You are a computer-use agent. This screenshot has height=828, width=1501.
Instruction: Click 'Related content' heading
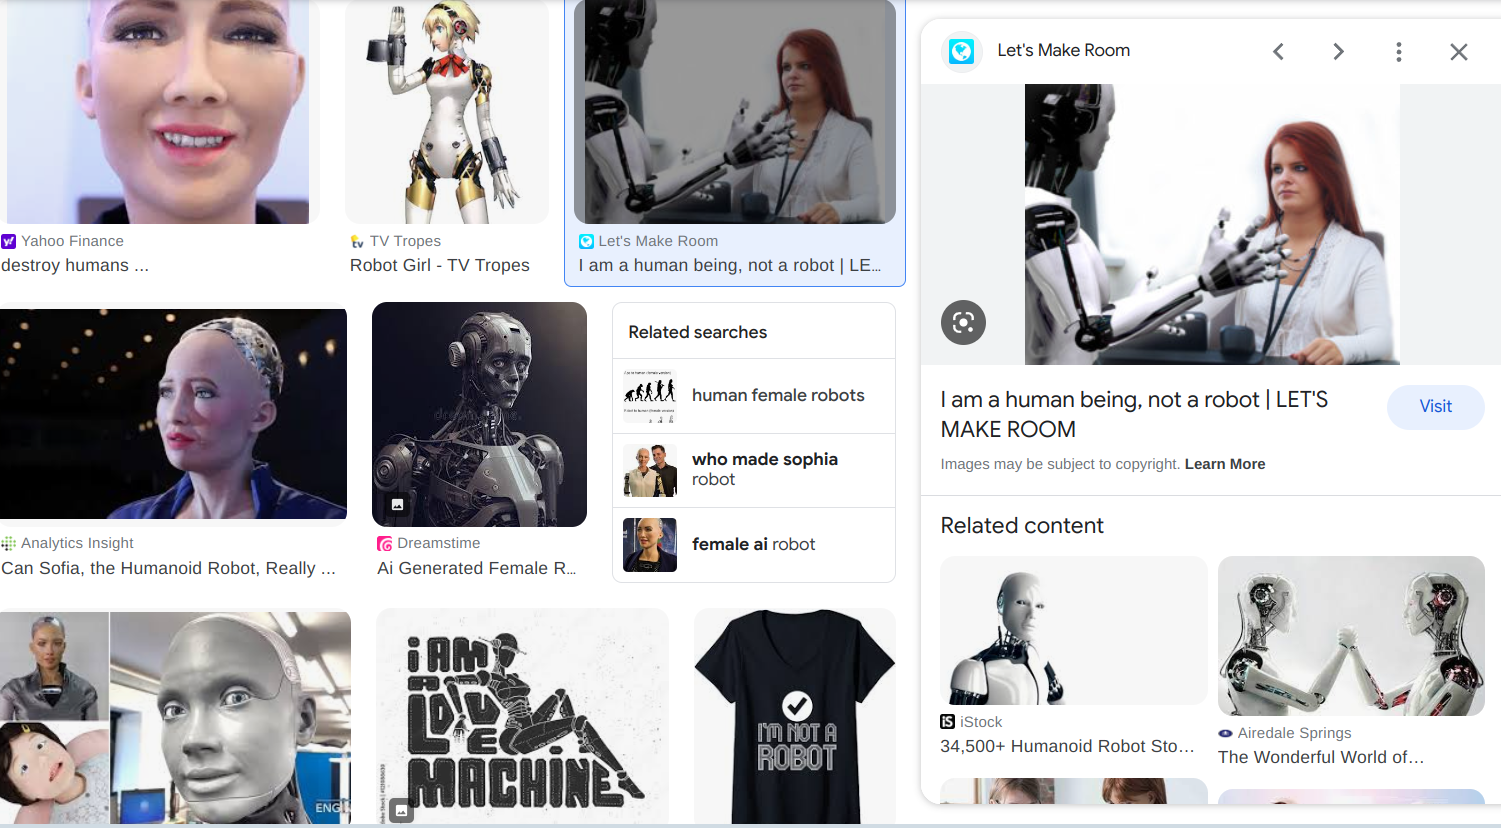coord(1022,526)
